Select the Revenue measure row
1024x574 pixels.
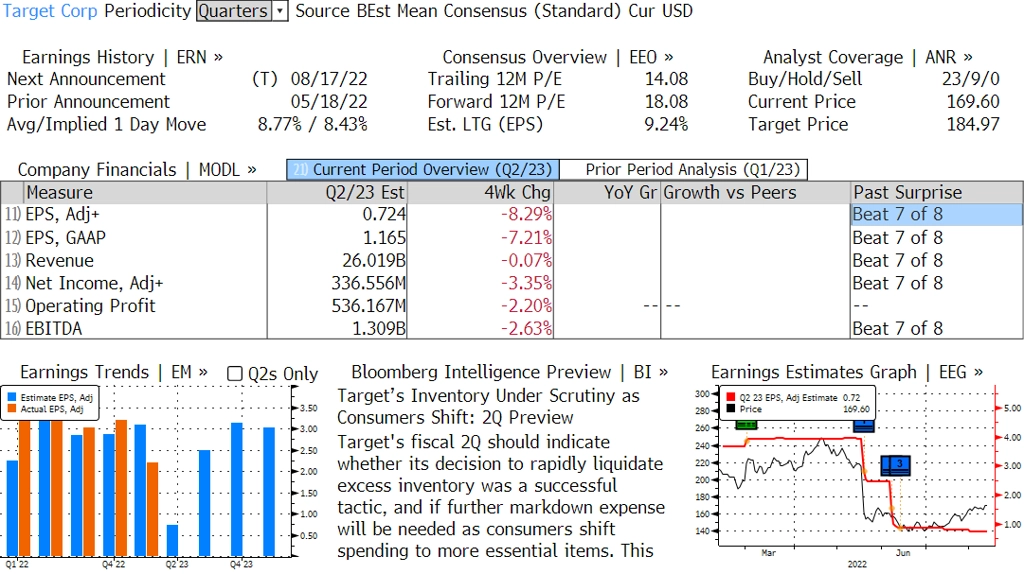coord(511,261)
